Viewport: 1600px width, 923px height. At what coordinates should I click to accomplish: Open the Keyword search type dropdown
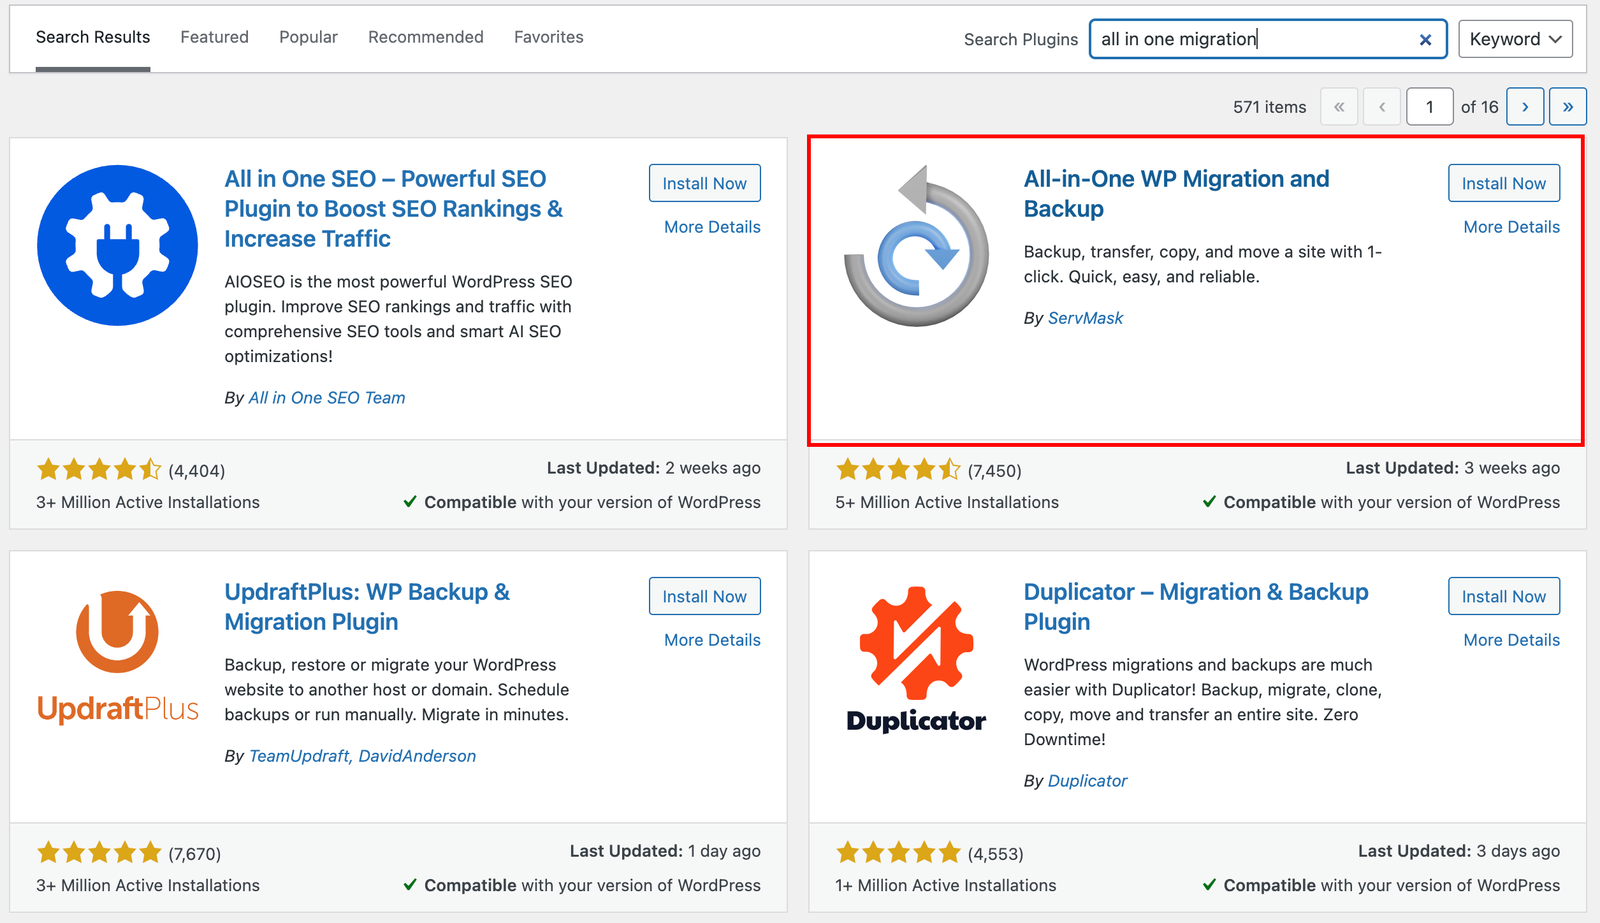coord(1515,39)
